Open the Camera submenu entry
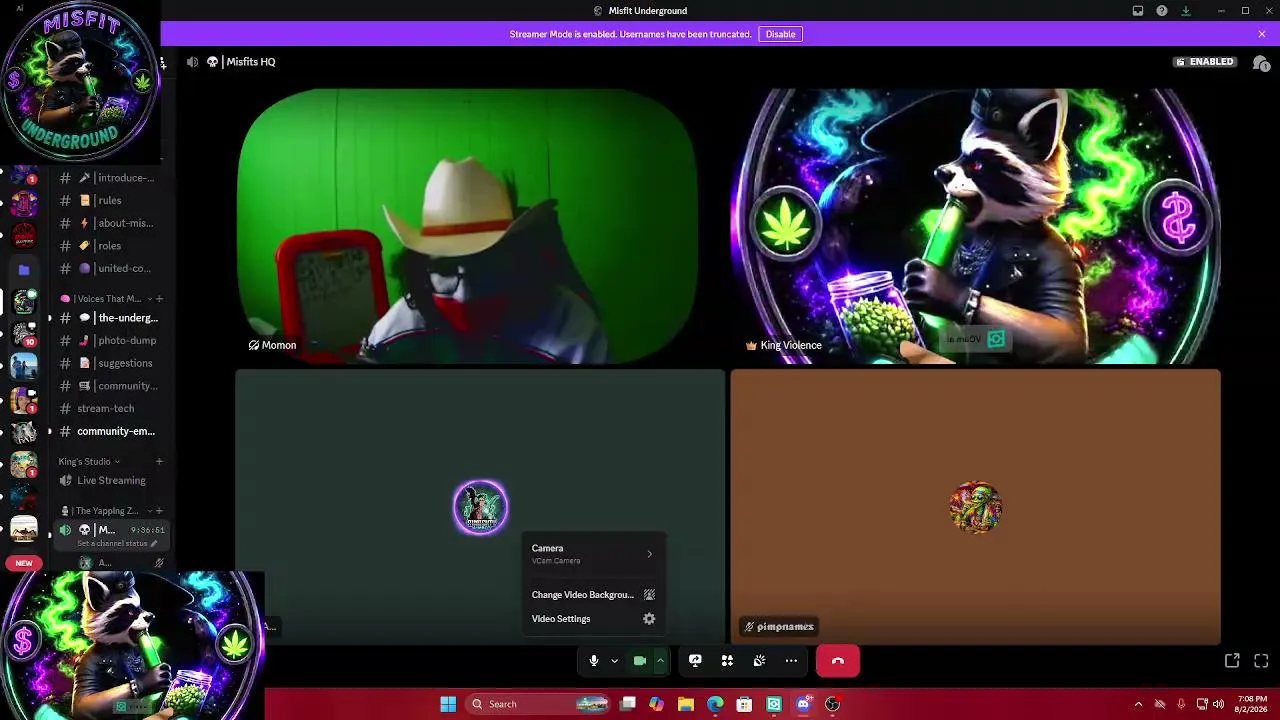The width and height of the screenshot is (1280, 720). pyautogui.click(x=593, y=554)
